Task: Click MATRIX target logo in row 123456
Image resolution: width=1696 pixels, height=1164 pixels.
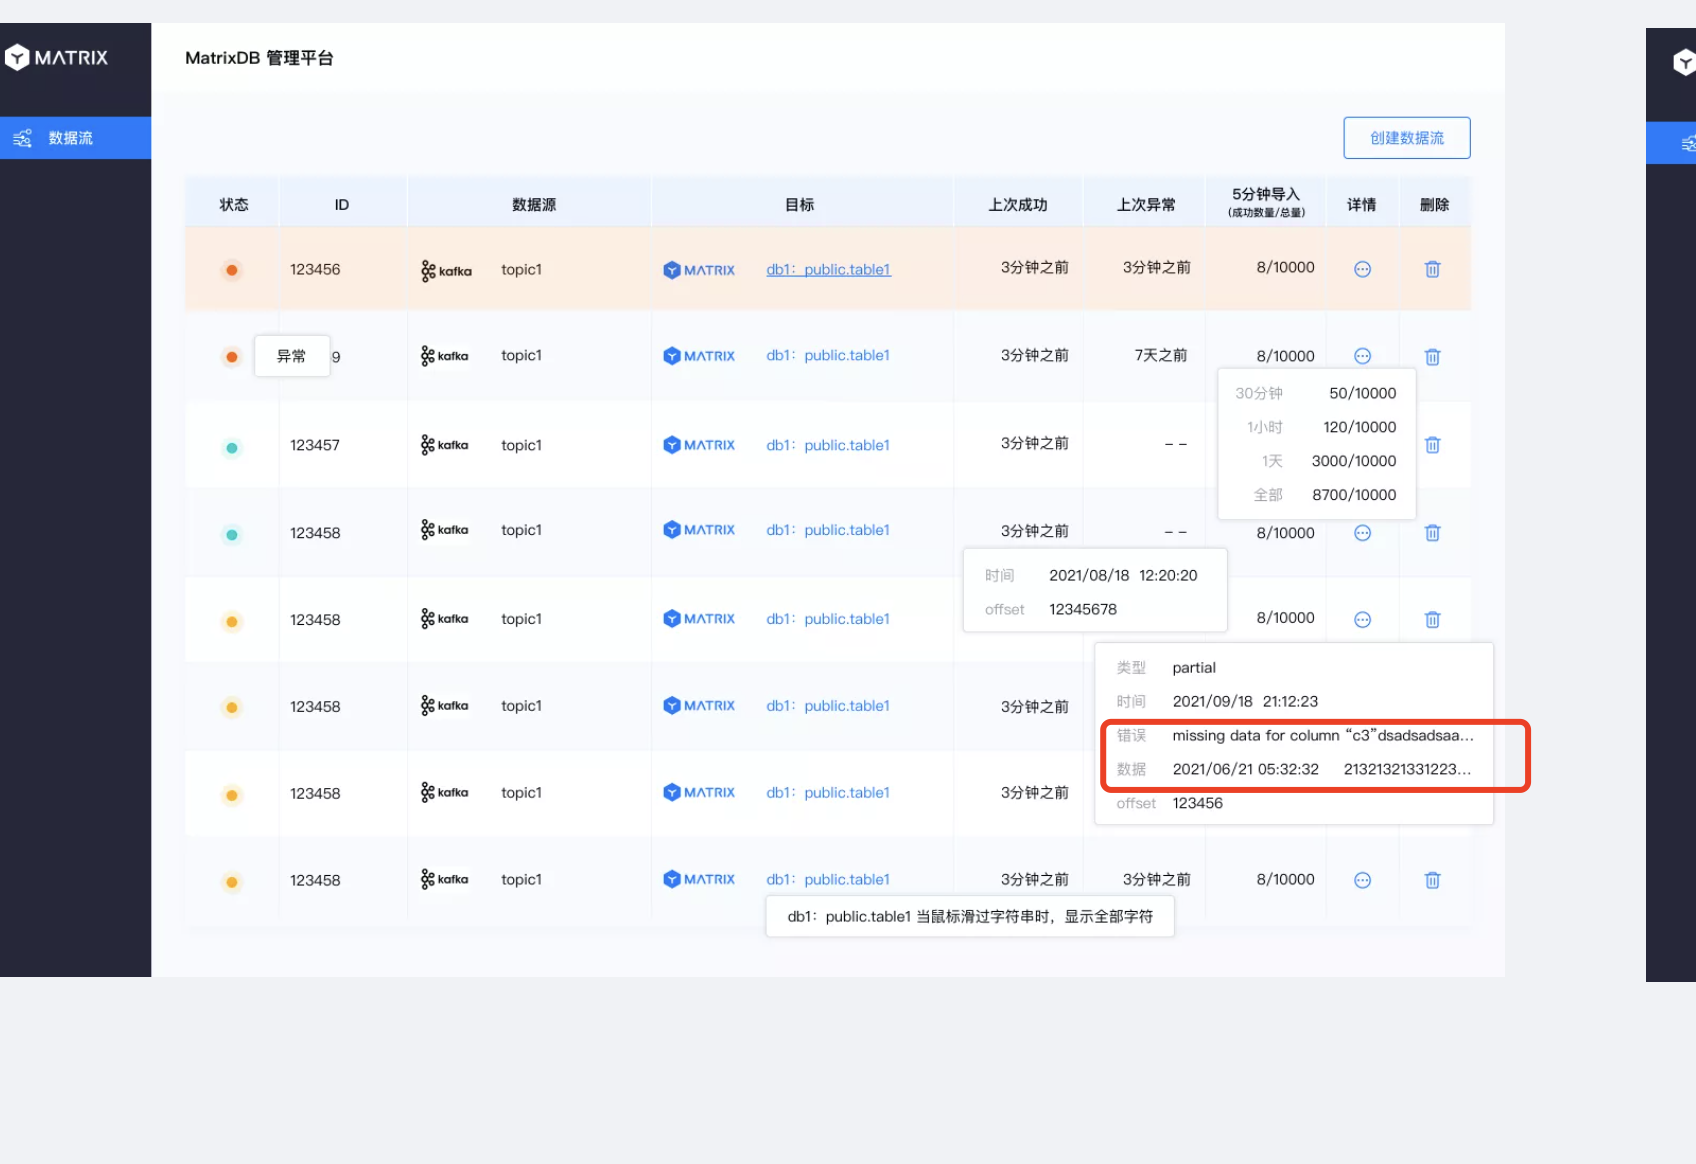Action: 699,270
